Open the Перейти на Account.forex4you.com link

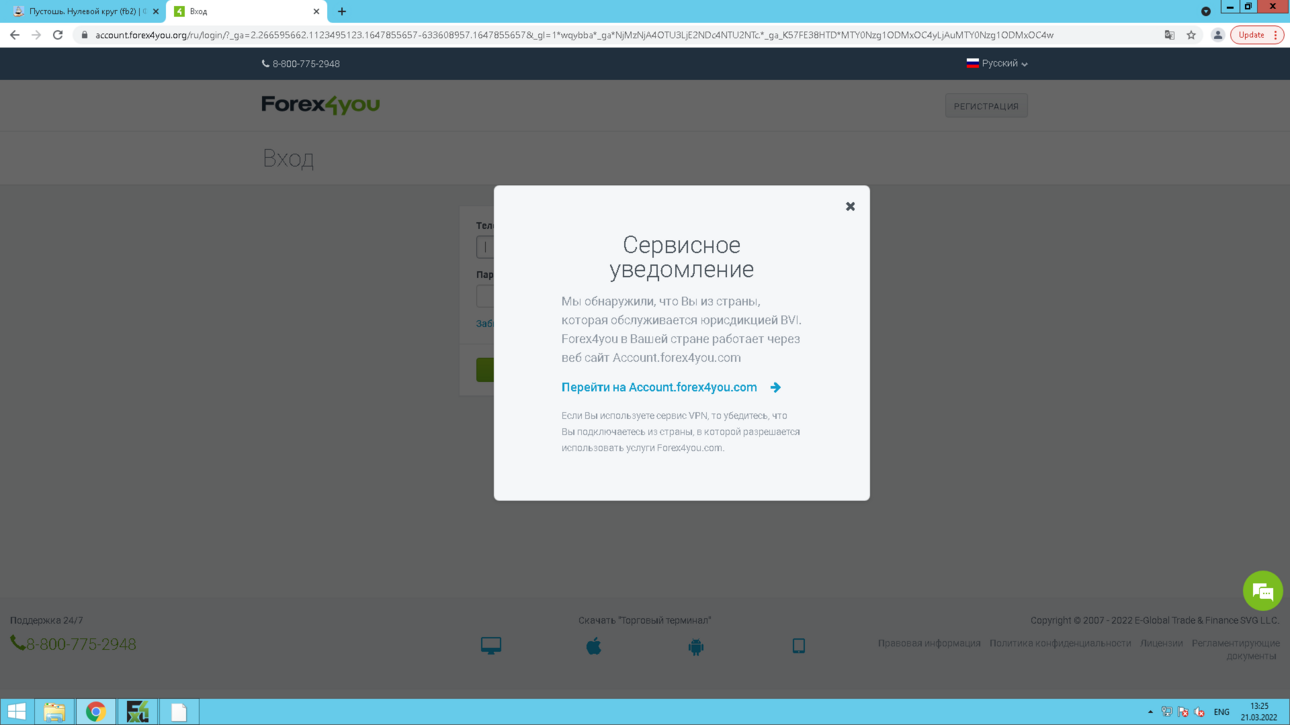point(659,387)
